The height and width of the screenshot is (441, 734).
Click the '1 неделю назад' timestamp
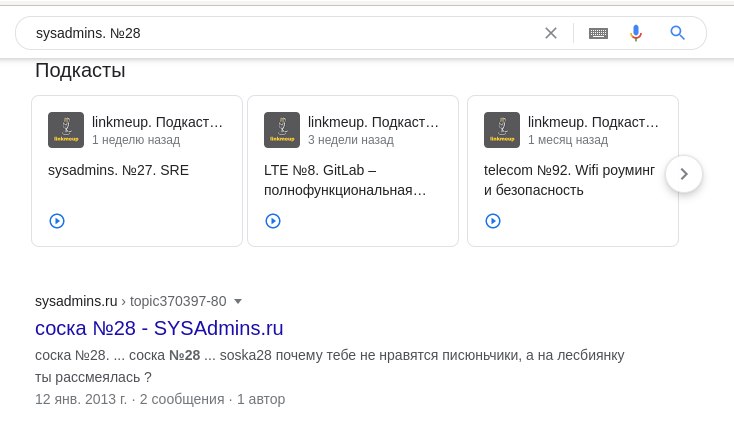click(136, 140)
